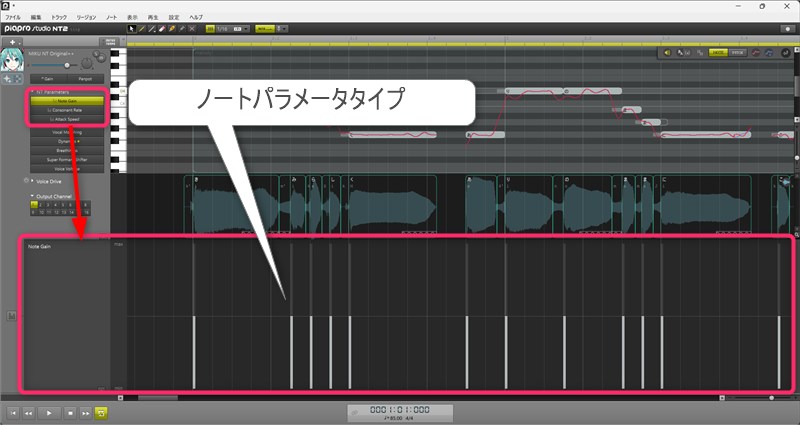Image resolution: width=800 pixels, height=425 pixels.
Task: Open the トラック menu
Action: click(59, 17)
